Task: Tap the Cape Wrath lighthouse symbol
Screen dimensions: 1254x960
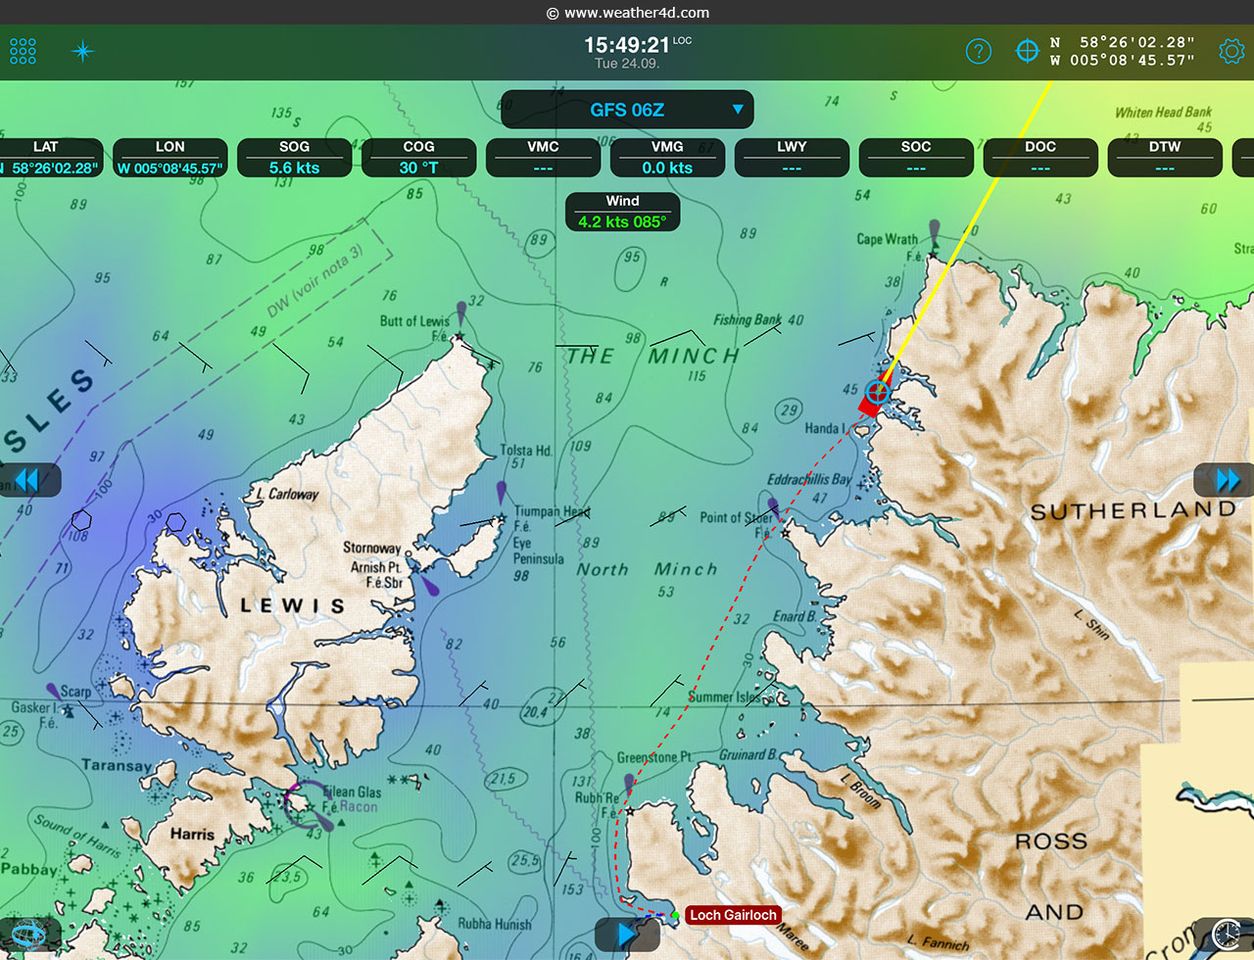Action: click(934, 241)
